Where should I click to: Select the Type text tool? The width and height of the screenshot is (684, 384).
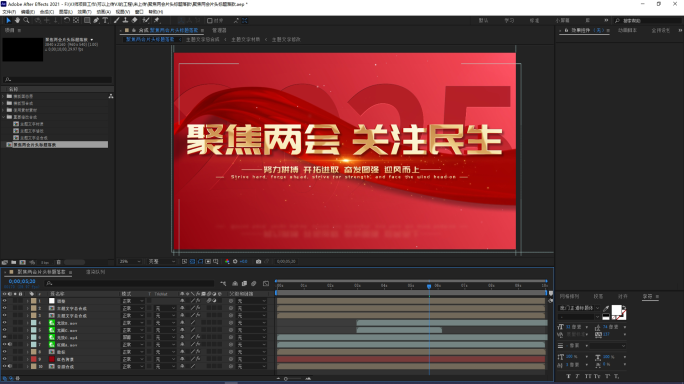coord(105,21)
